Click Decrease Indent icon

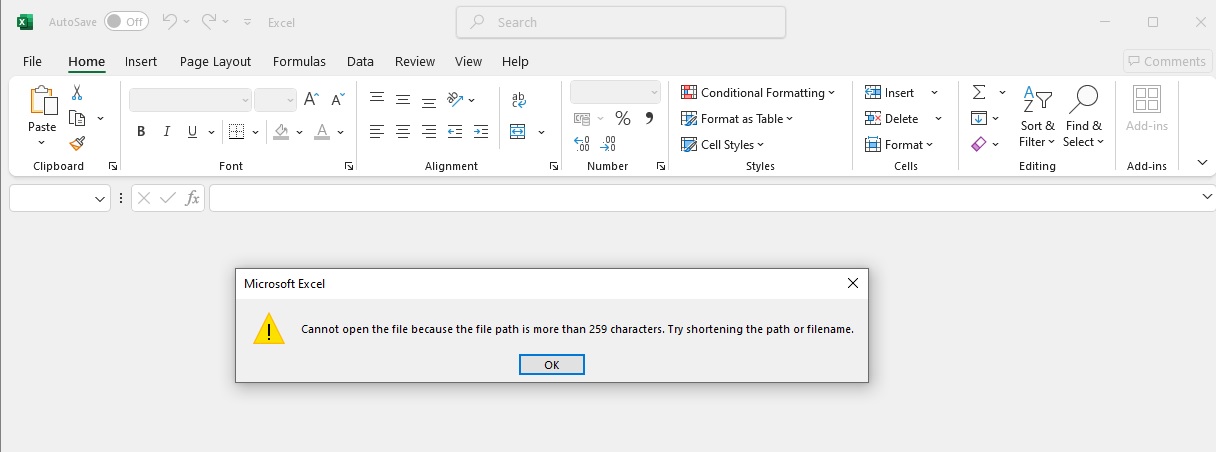(x=455, y=131)
